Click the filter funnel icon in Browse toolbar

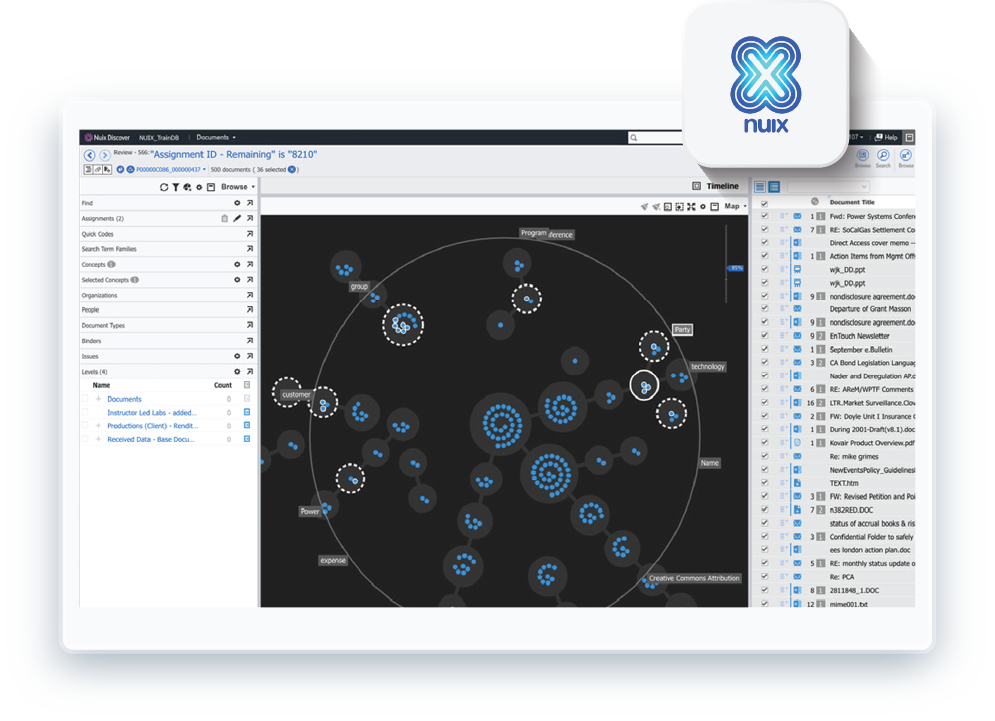point(176,187)
